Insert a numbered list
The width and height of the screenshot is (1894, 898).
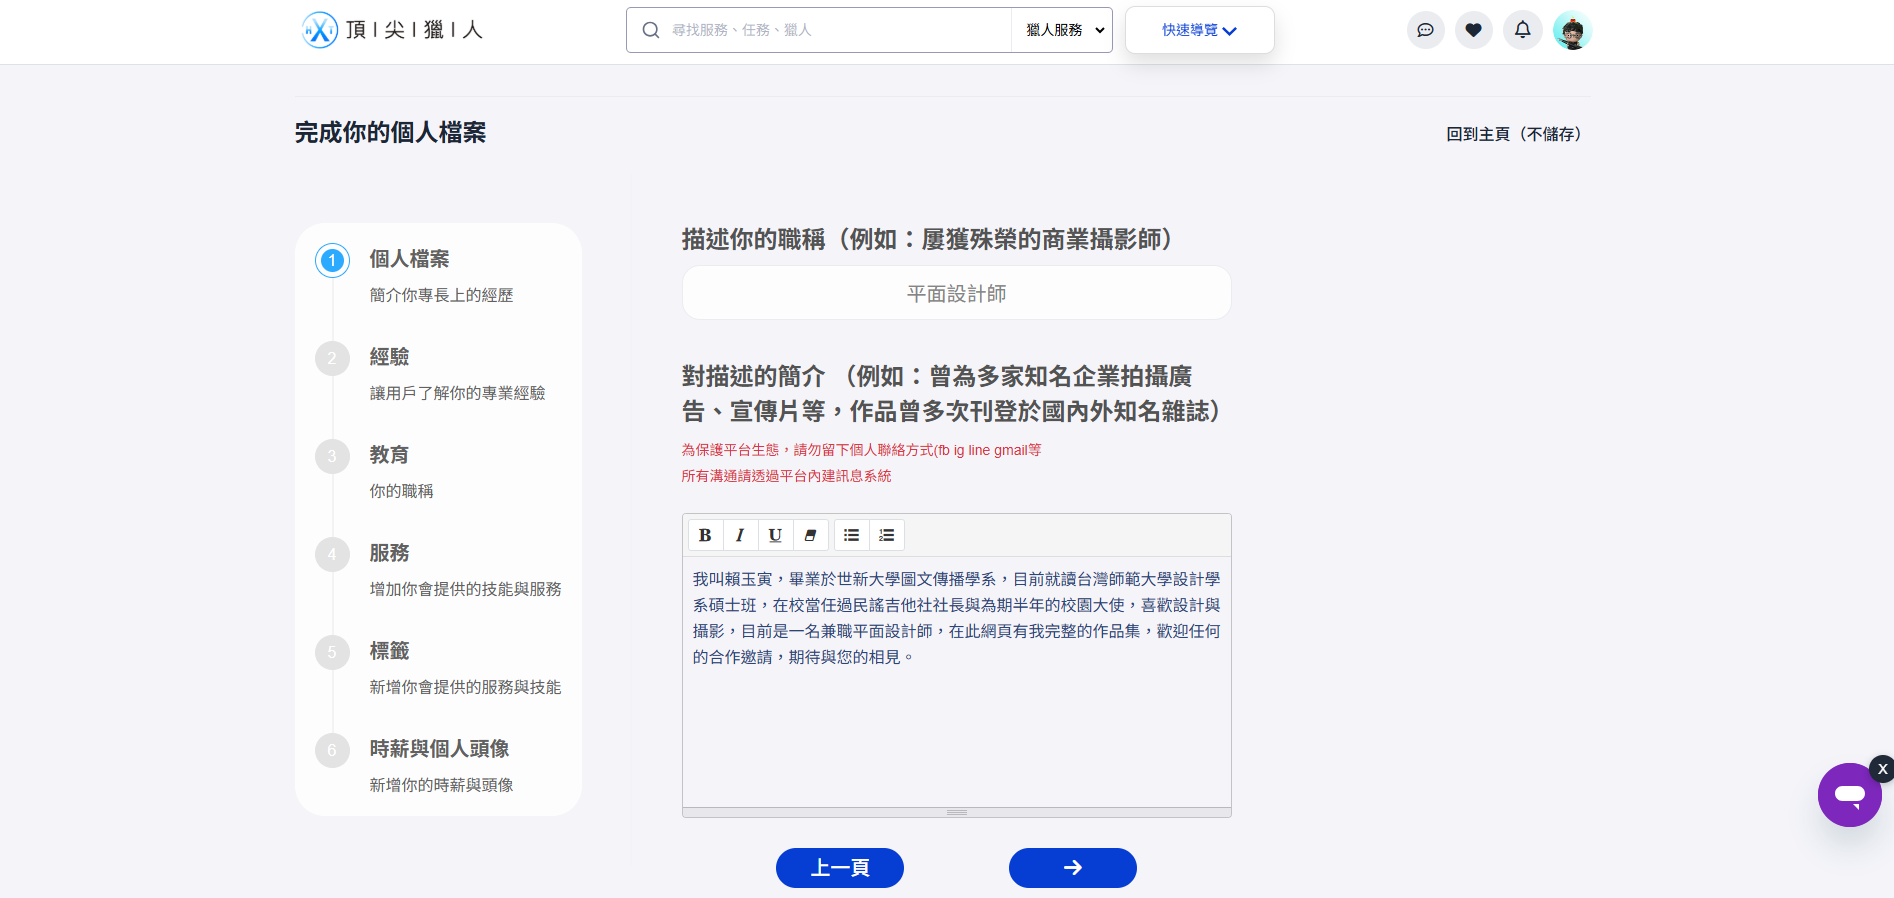(887, 535)
